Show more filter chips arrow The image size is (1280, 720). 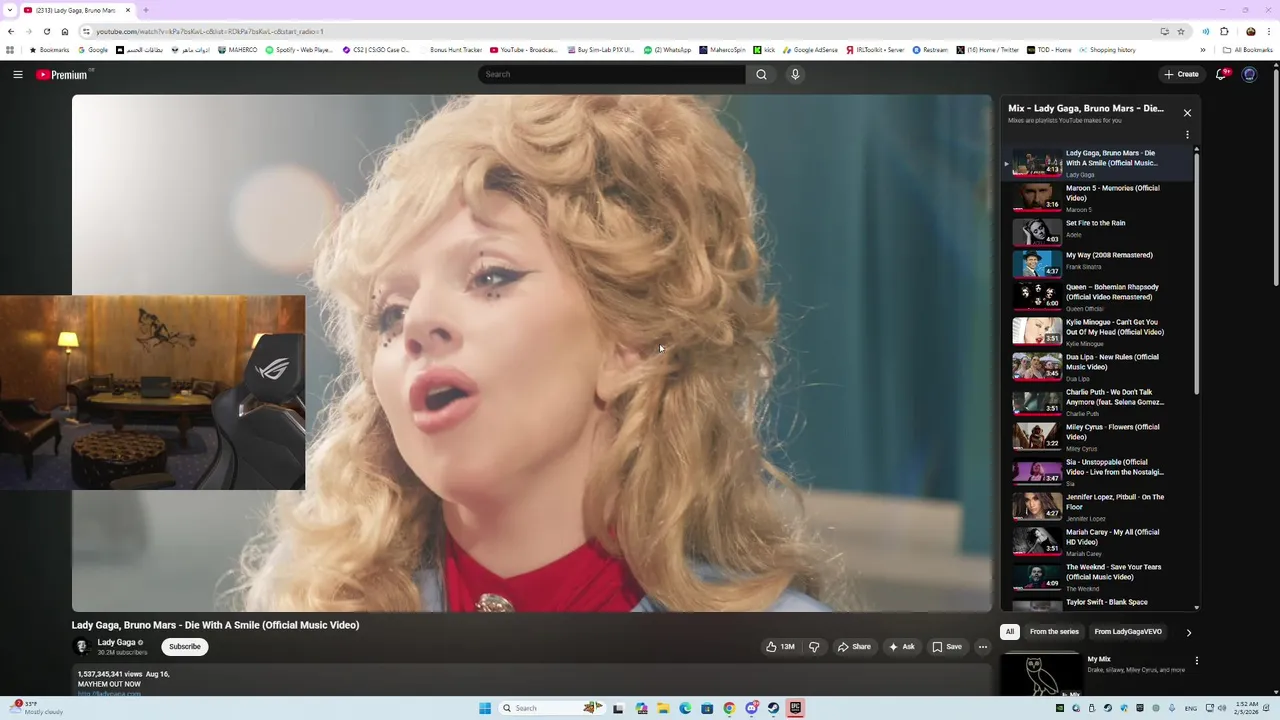click(x=1188, y=632)
